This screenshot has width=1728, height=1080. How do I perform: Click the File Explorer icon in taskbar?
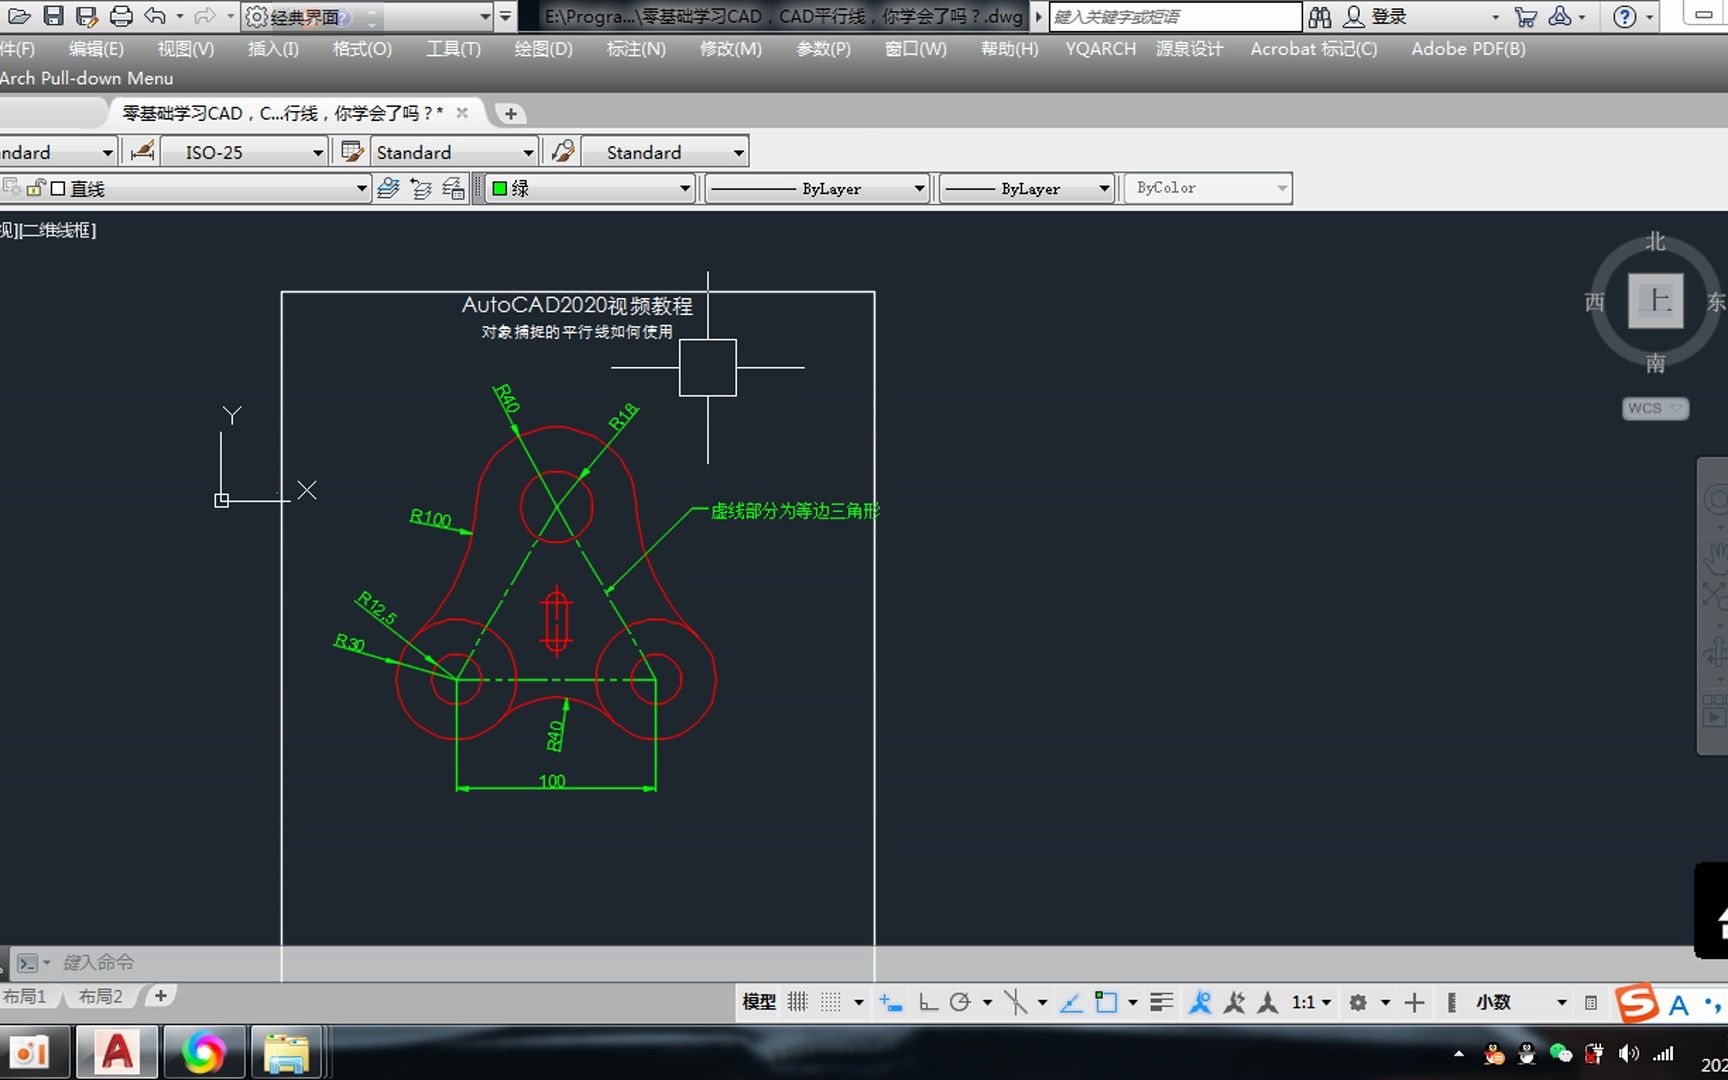[x=286, y=1052]
